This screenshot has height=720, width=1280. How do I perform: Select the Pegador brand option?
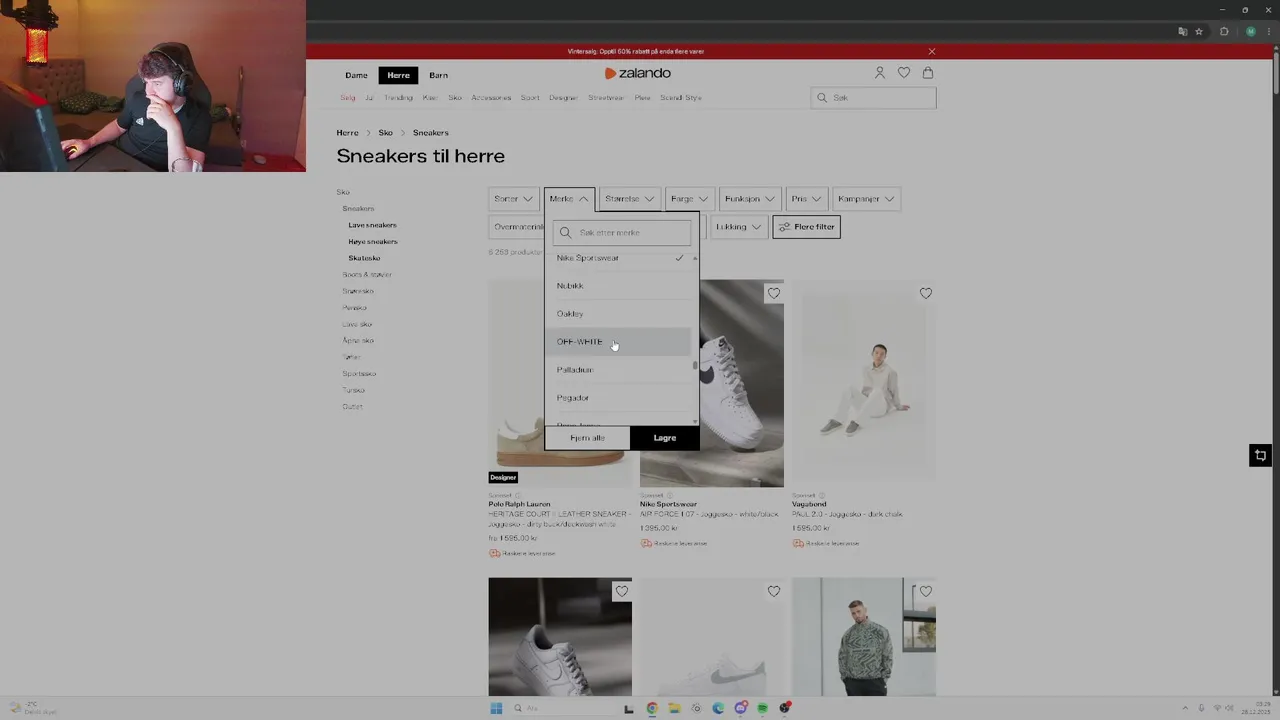coord(620,398)
